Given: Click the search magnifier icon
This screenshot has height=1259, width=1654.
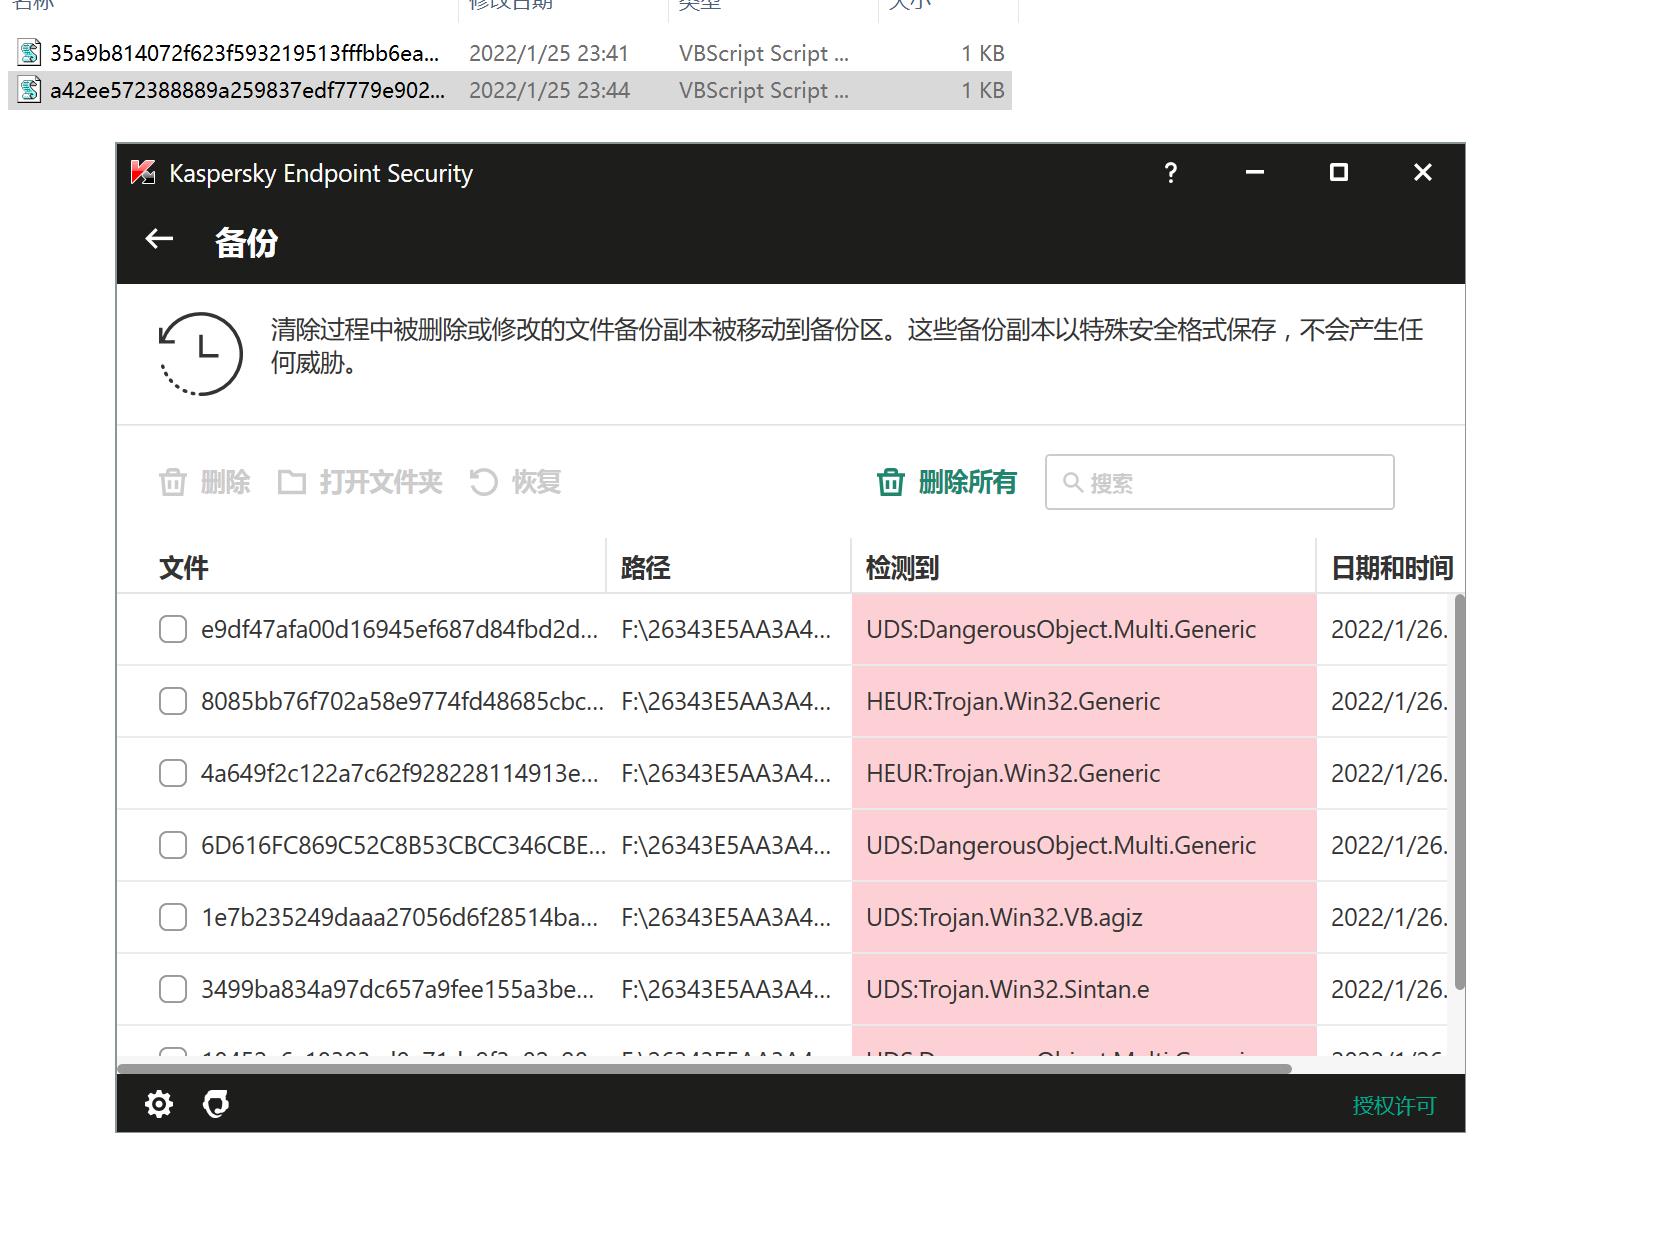Looking at the screenshot, I should pyautogui.click(x=1073, y=483).
